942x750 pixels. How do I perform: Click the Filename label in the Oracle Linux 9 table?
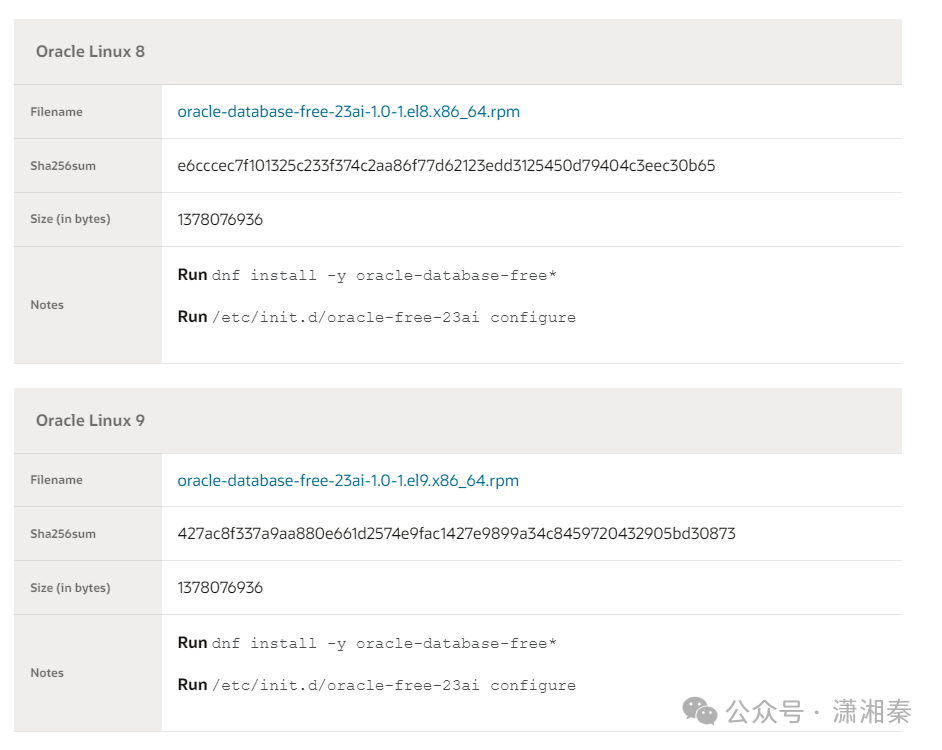pos(56,480)
